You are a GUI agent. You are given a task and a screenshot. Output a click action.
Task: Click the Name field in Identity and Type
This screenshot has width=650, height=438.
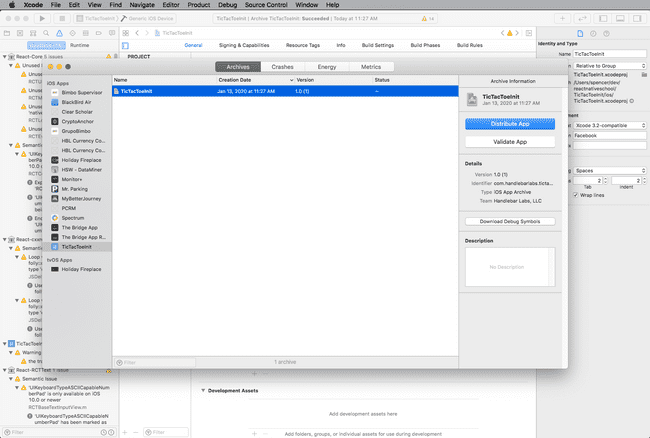pos(610,54)
